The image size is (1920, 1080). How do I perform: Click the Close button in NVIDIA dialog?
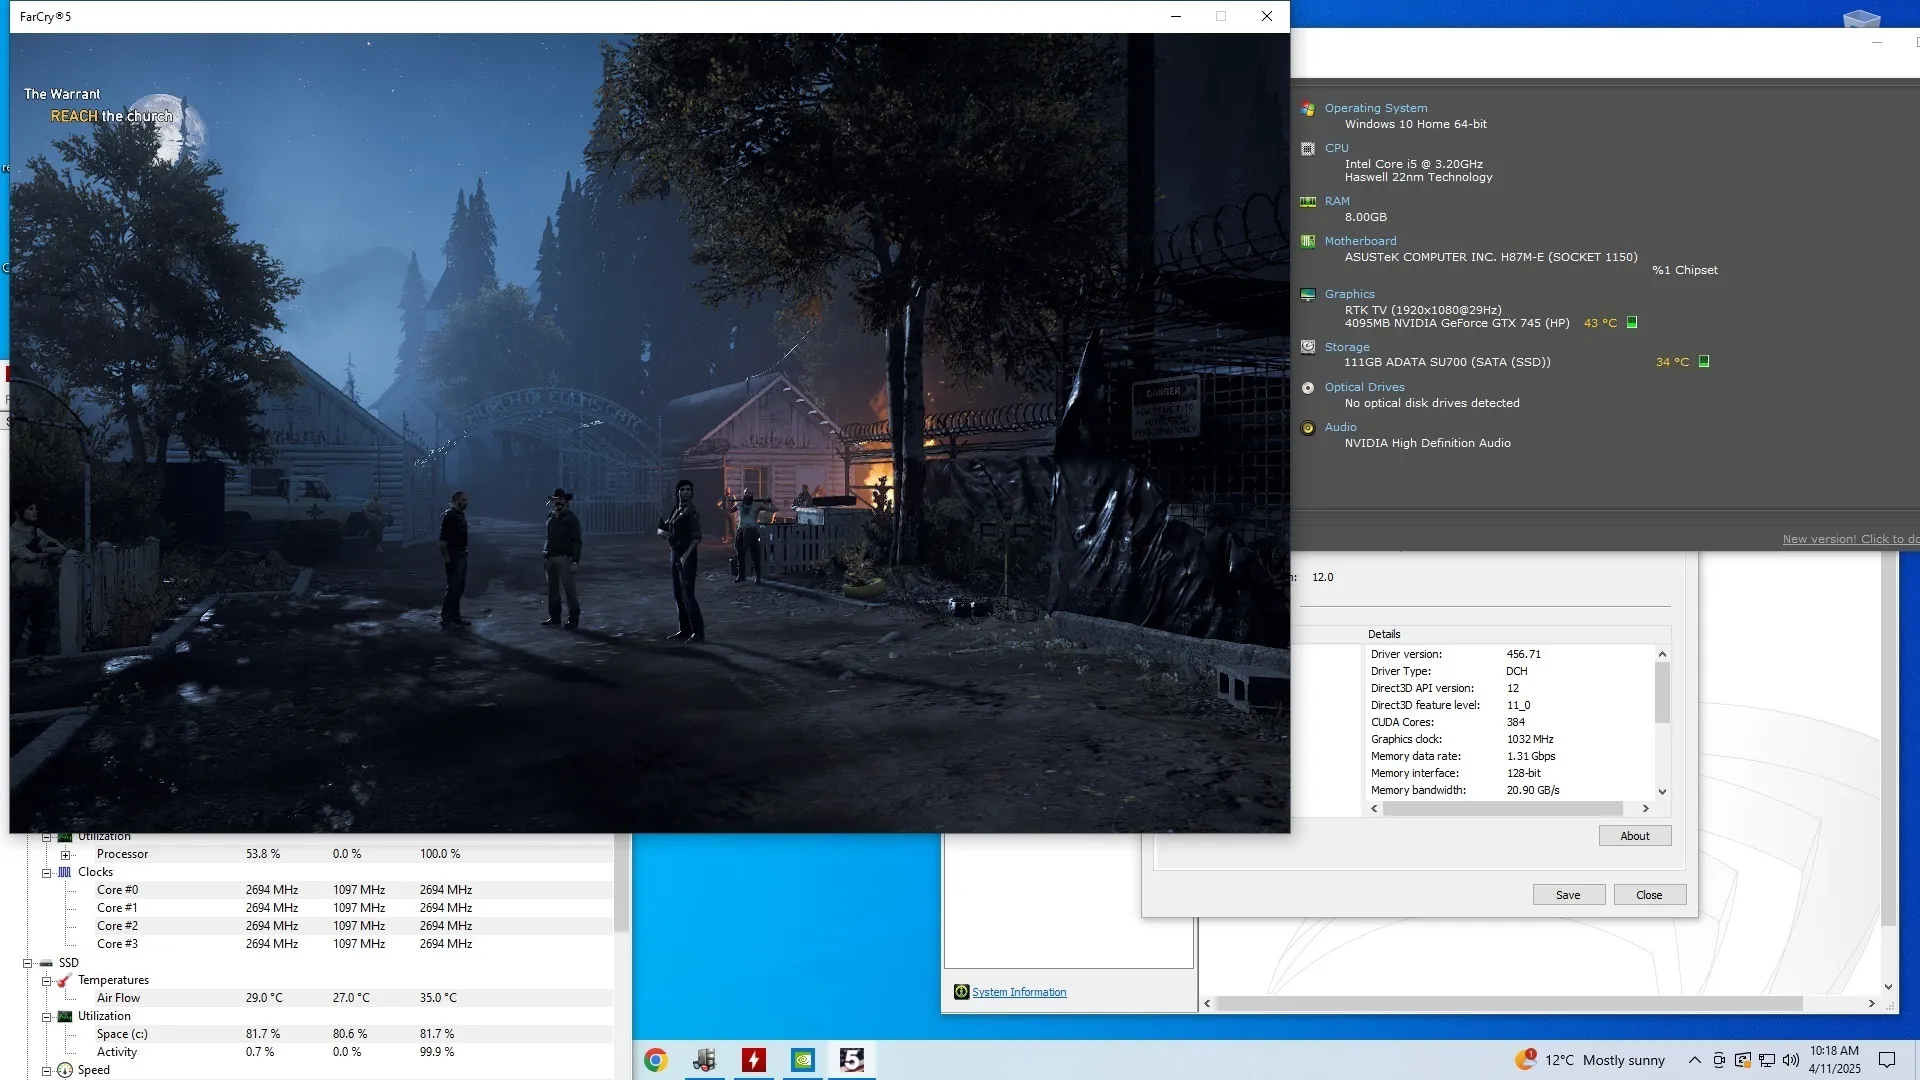coord(1649,895)
